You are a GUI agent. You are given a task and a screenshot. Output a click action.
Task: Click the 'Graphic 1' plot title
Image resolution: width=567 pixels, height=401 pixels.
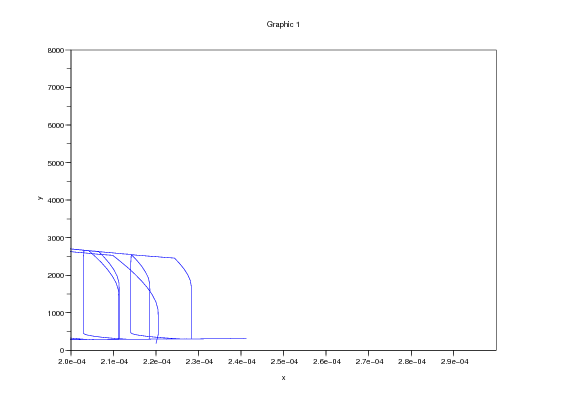(283, 25)
